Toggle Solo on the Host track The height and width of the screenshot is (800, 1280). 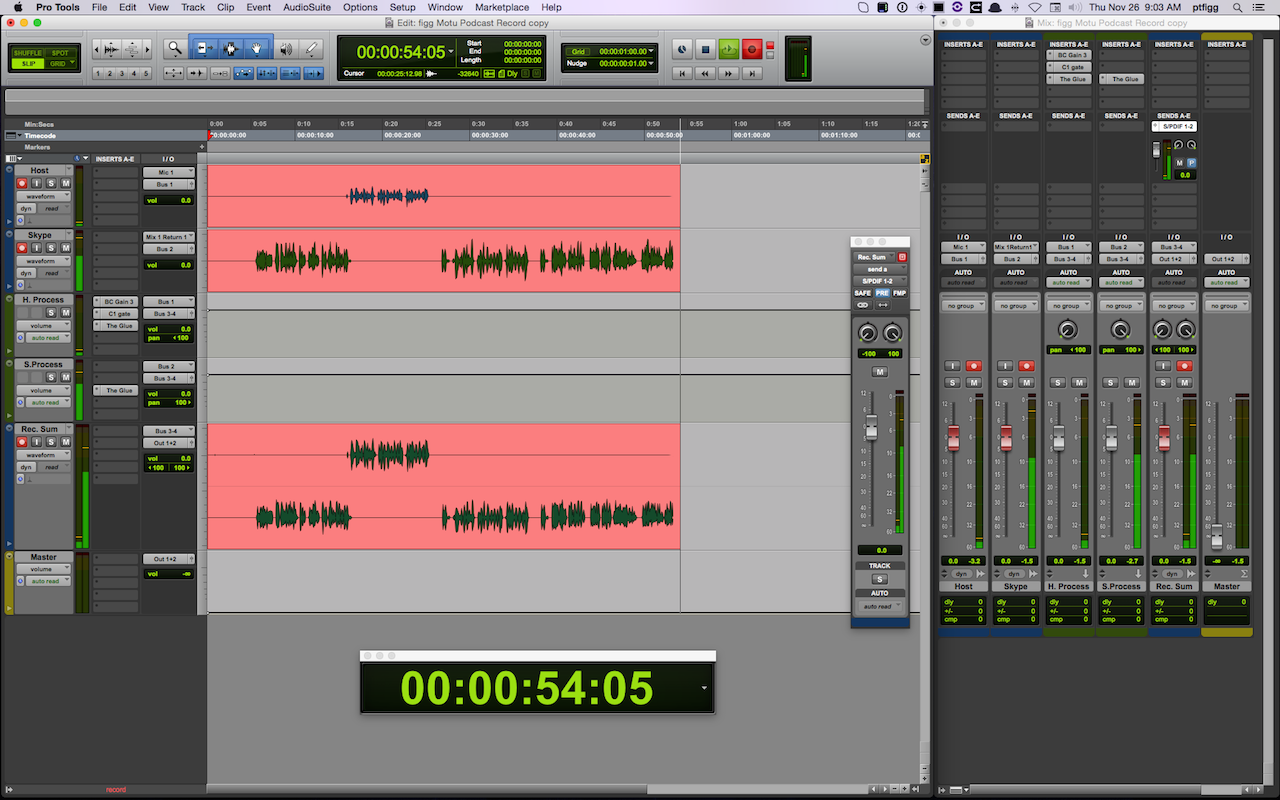[52, 183]
